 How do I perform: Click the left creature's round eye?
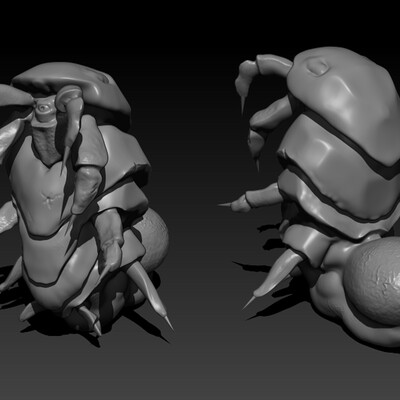click(x=43, y=108)
